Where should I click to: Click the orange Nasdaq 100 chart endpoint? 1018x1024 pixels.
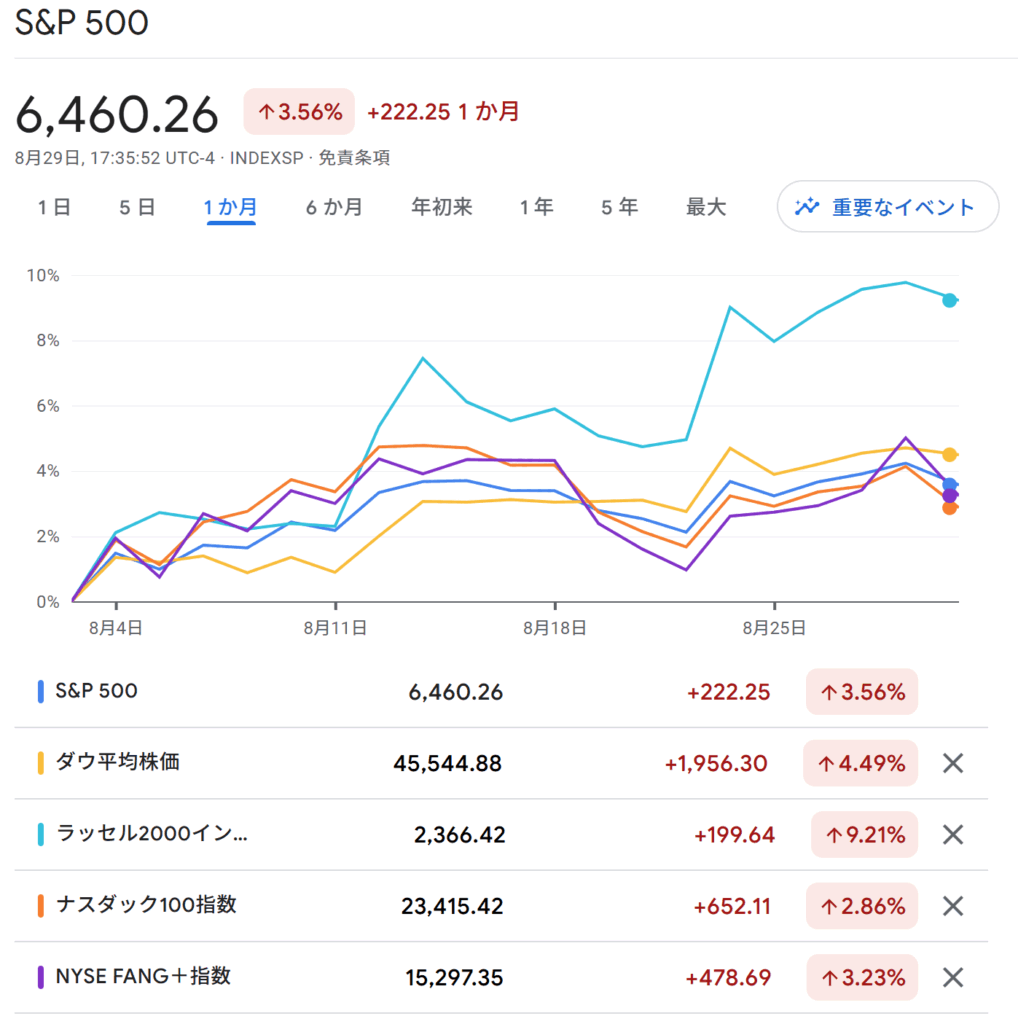[949, 507]
